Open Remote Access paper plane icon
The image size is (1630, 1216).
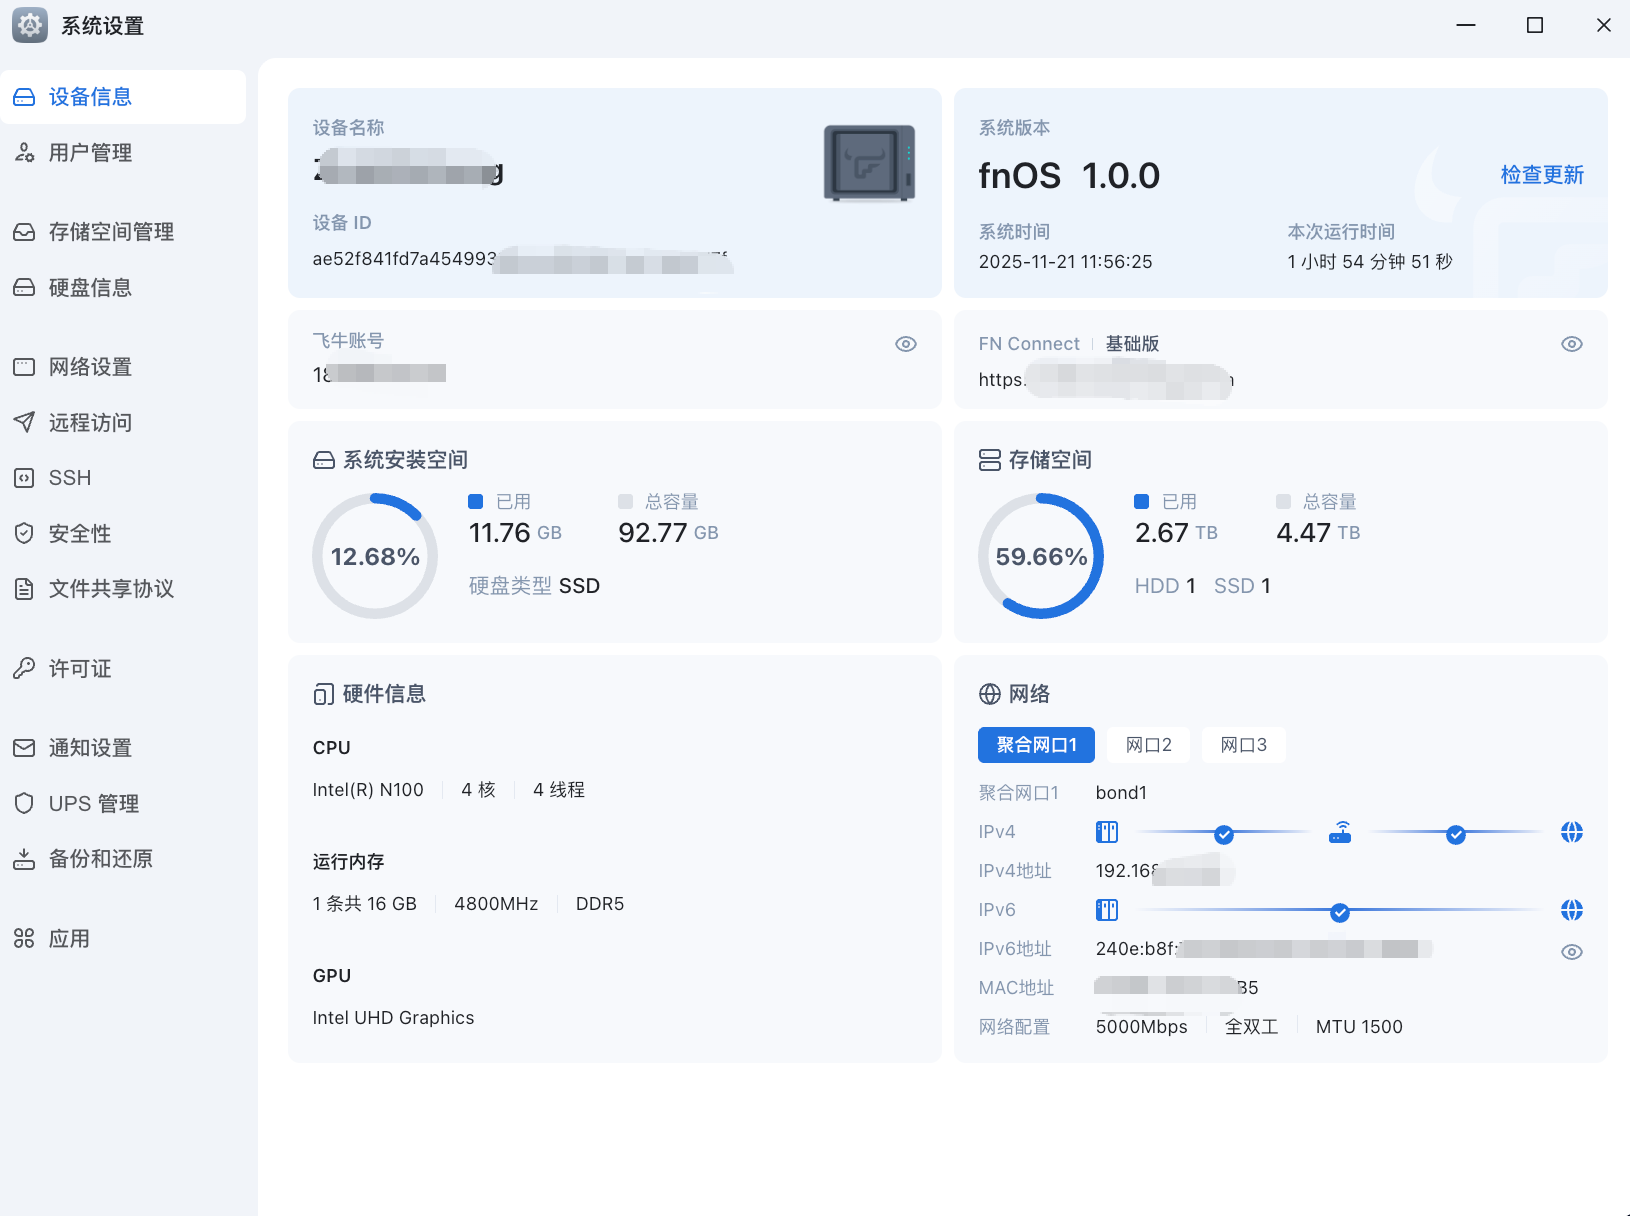pyautogui.click(x=24, y=423)
